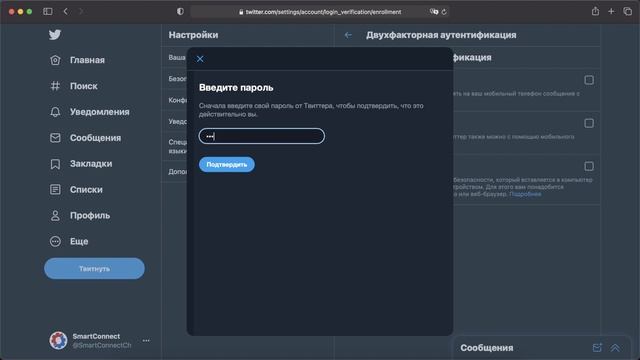Image resolution: width=640 pixels, height=360 pixels.
Task: Click the Сообщения drawer title
Action: pyautogui.click(x=487, y=348)
